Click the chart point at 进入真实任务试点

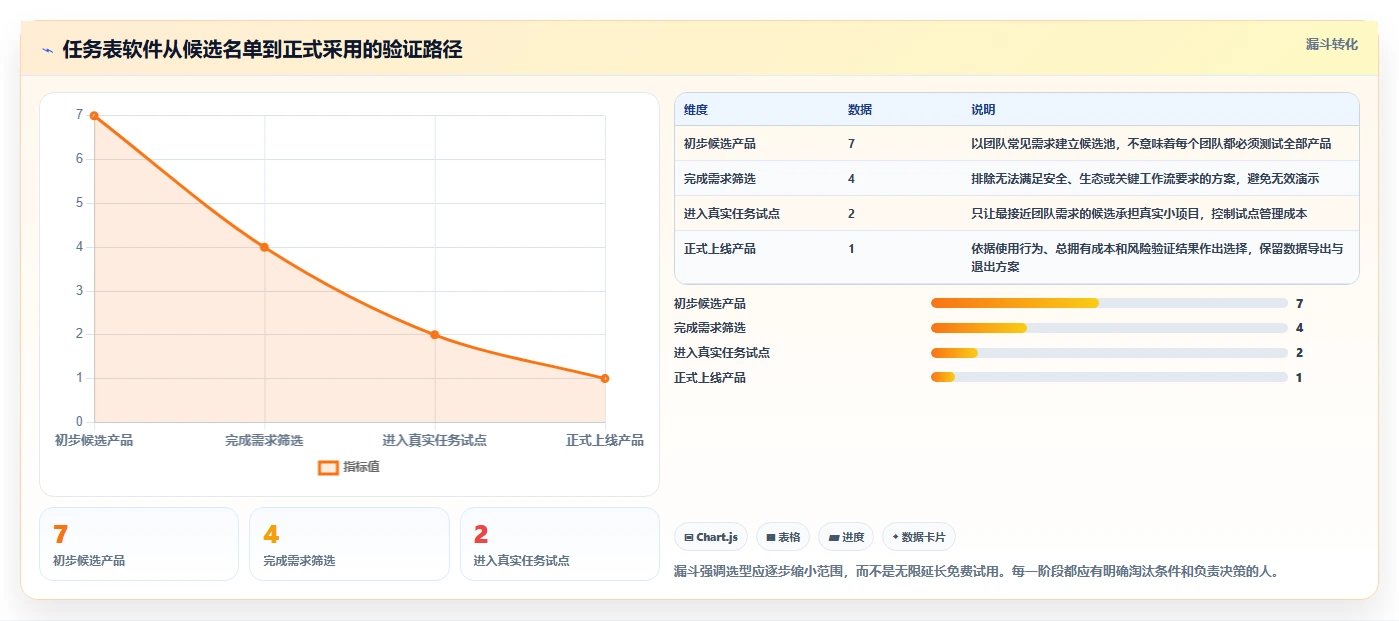[x=435, y=335]
